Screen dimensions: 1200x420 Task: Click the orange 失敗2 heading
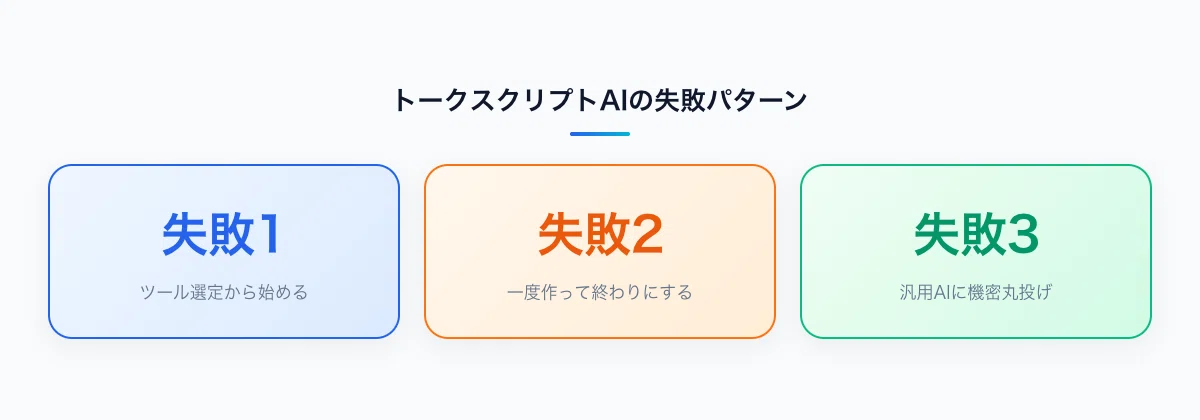click(600, 235)
